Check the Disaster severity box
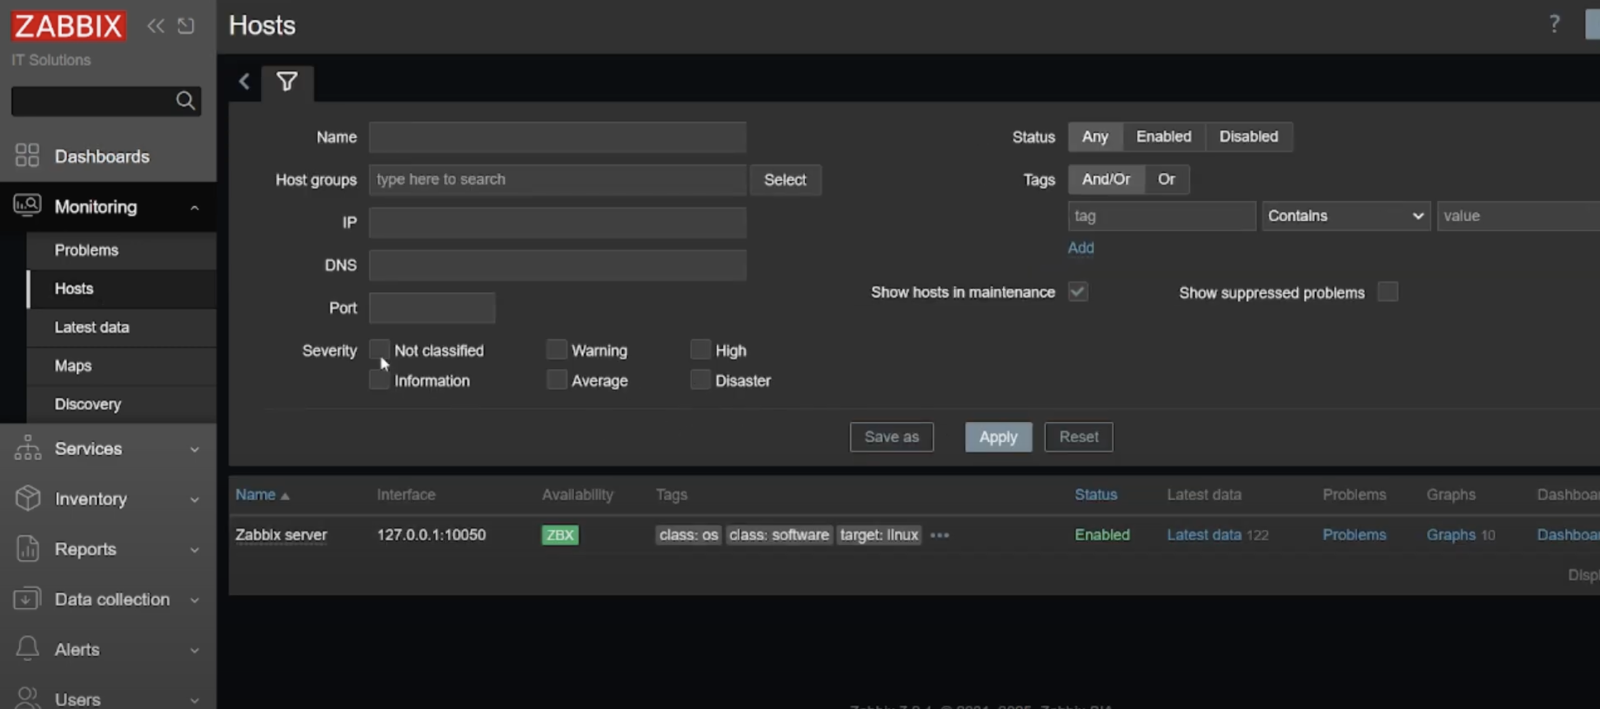Screen dimensions: 1600x709 tap(700, 380)
